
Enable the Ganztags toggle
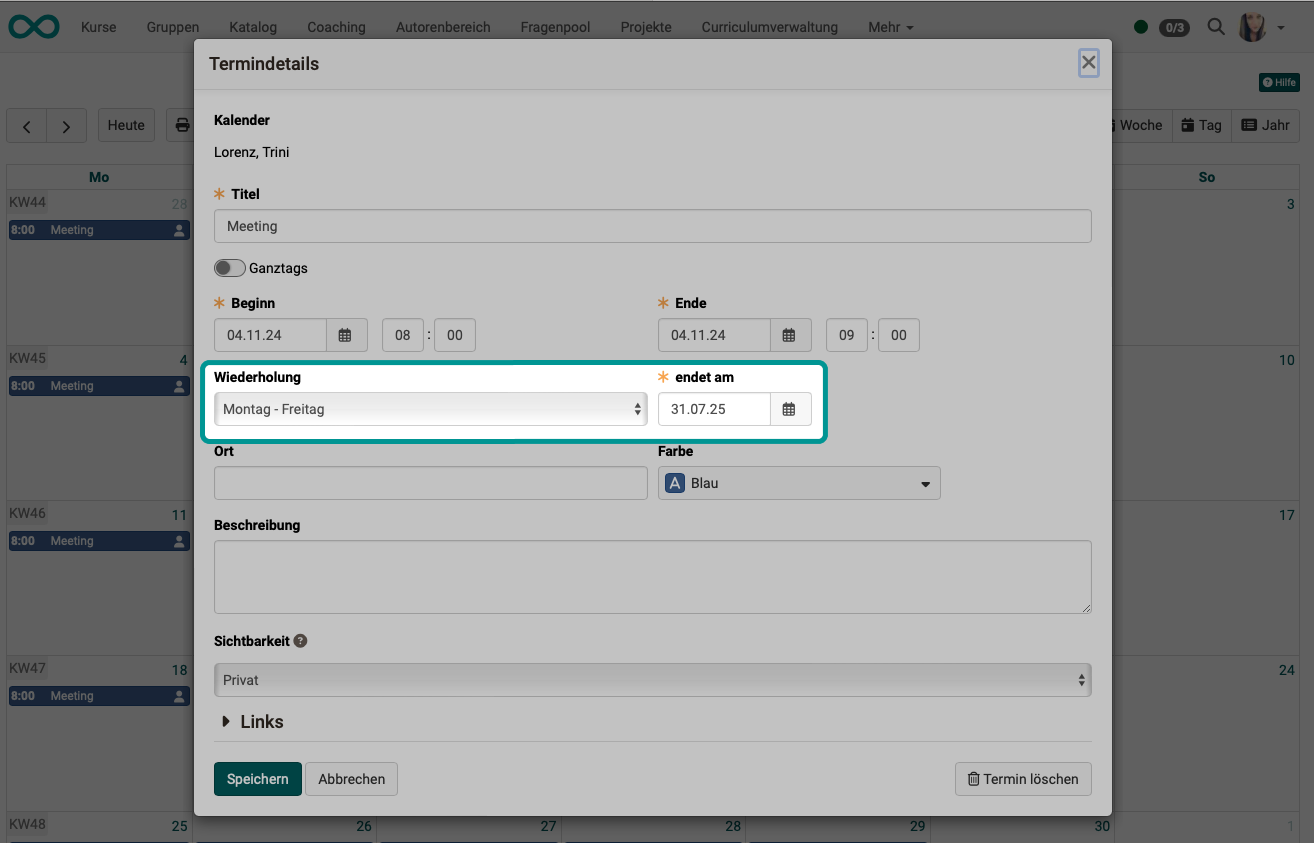tap(230, 268)
